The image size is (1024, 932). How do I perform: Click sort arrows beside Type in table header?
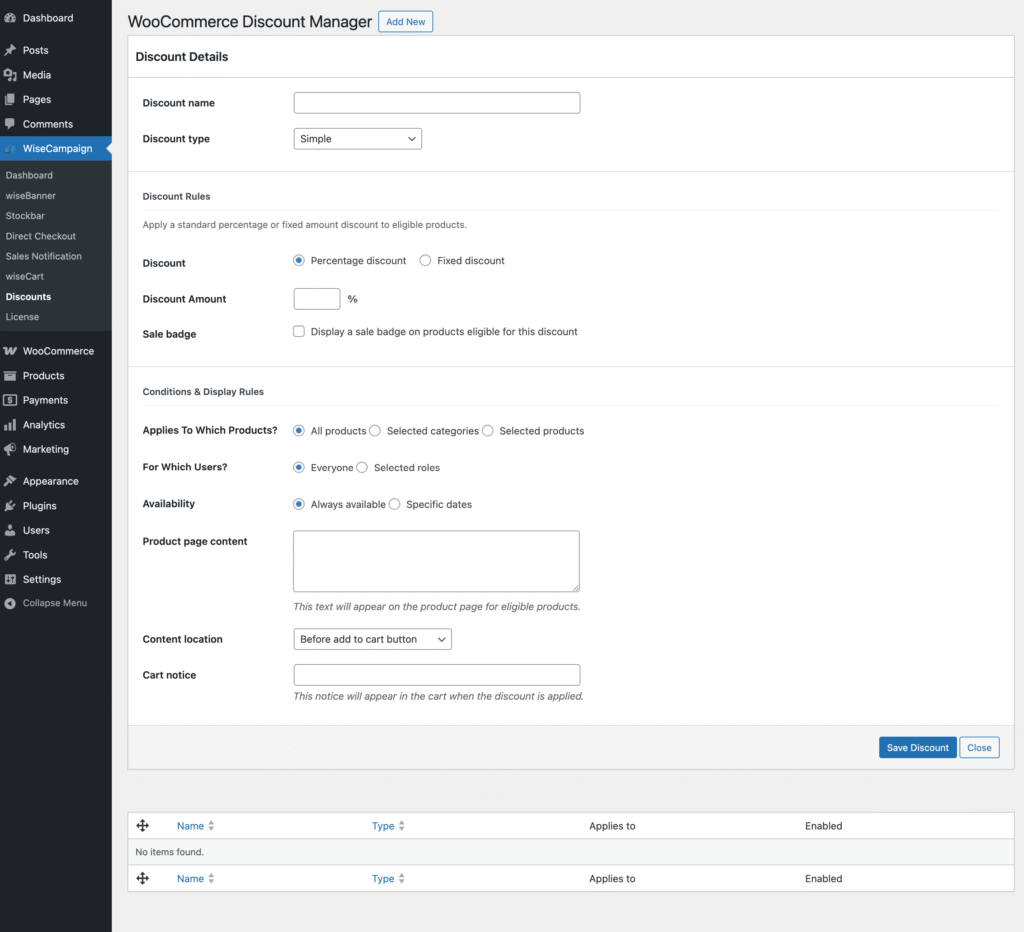click(402, 826)
